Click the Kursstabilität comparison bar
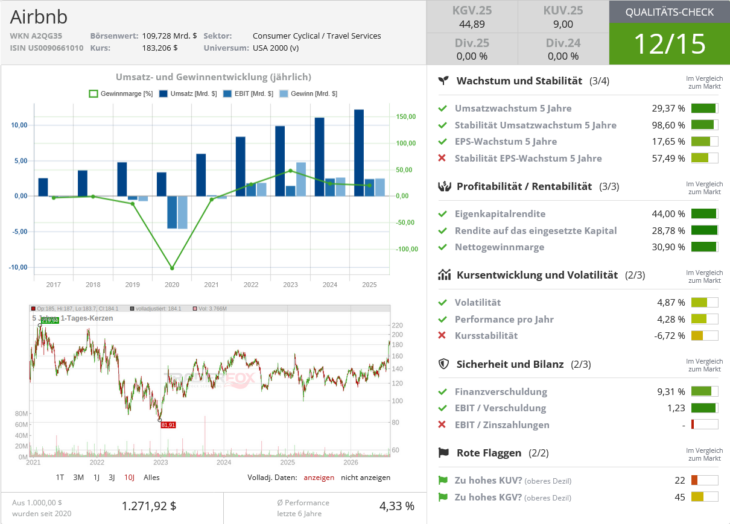 click(x=704, y=336)
